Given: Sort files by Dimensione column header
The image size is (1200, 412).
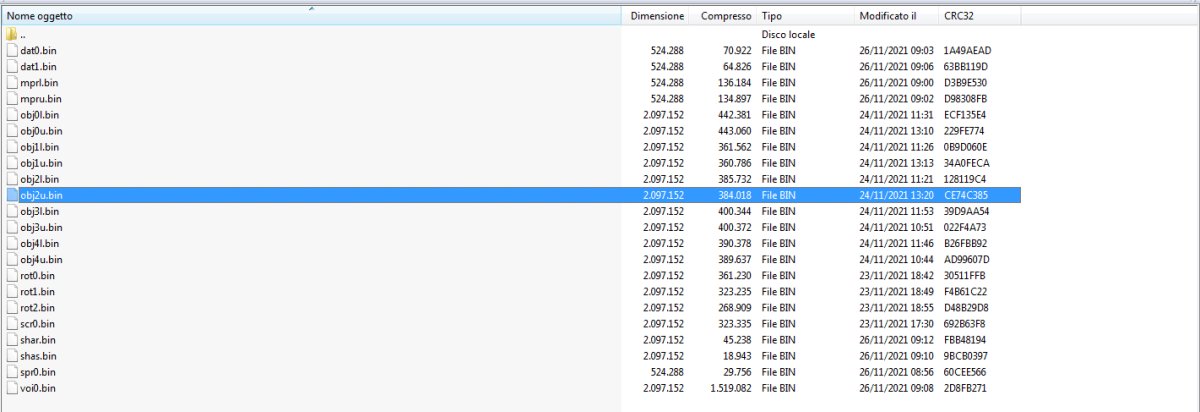Looking at the screenshot, I should coord(657,17).
